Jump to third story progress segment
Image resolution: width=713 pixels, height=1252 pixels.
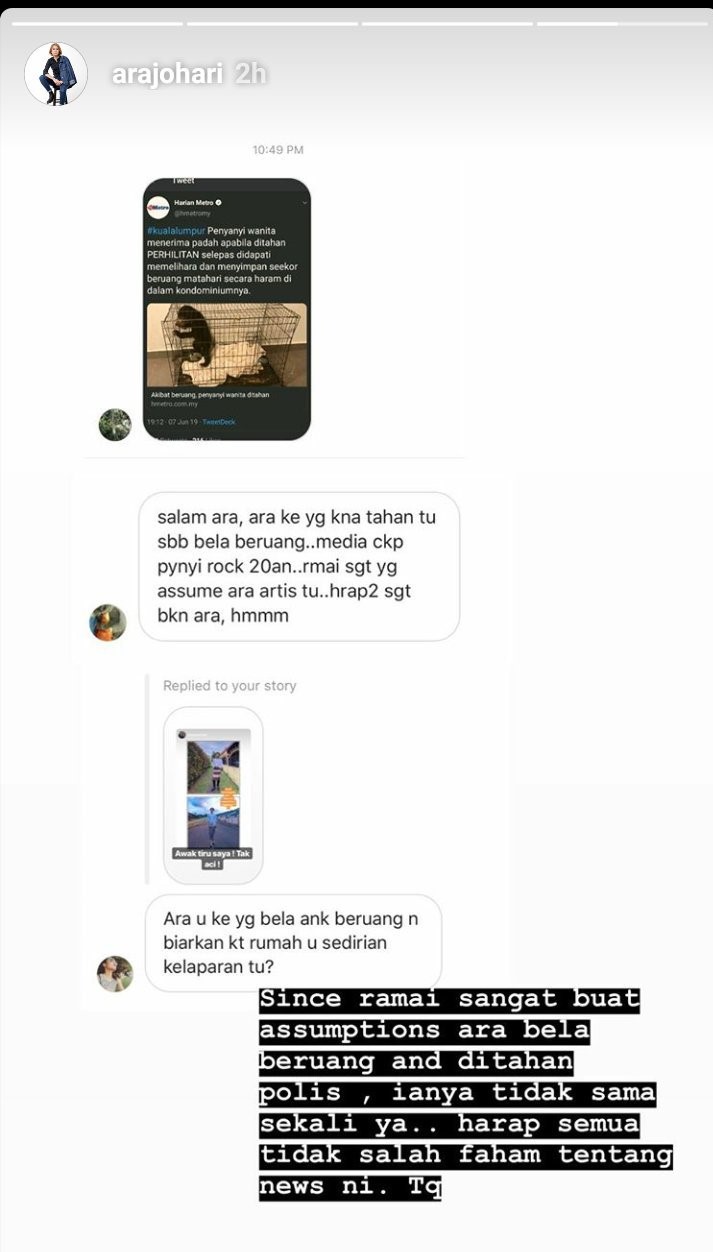tap(447, 23)
